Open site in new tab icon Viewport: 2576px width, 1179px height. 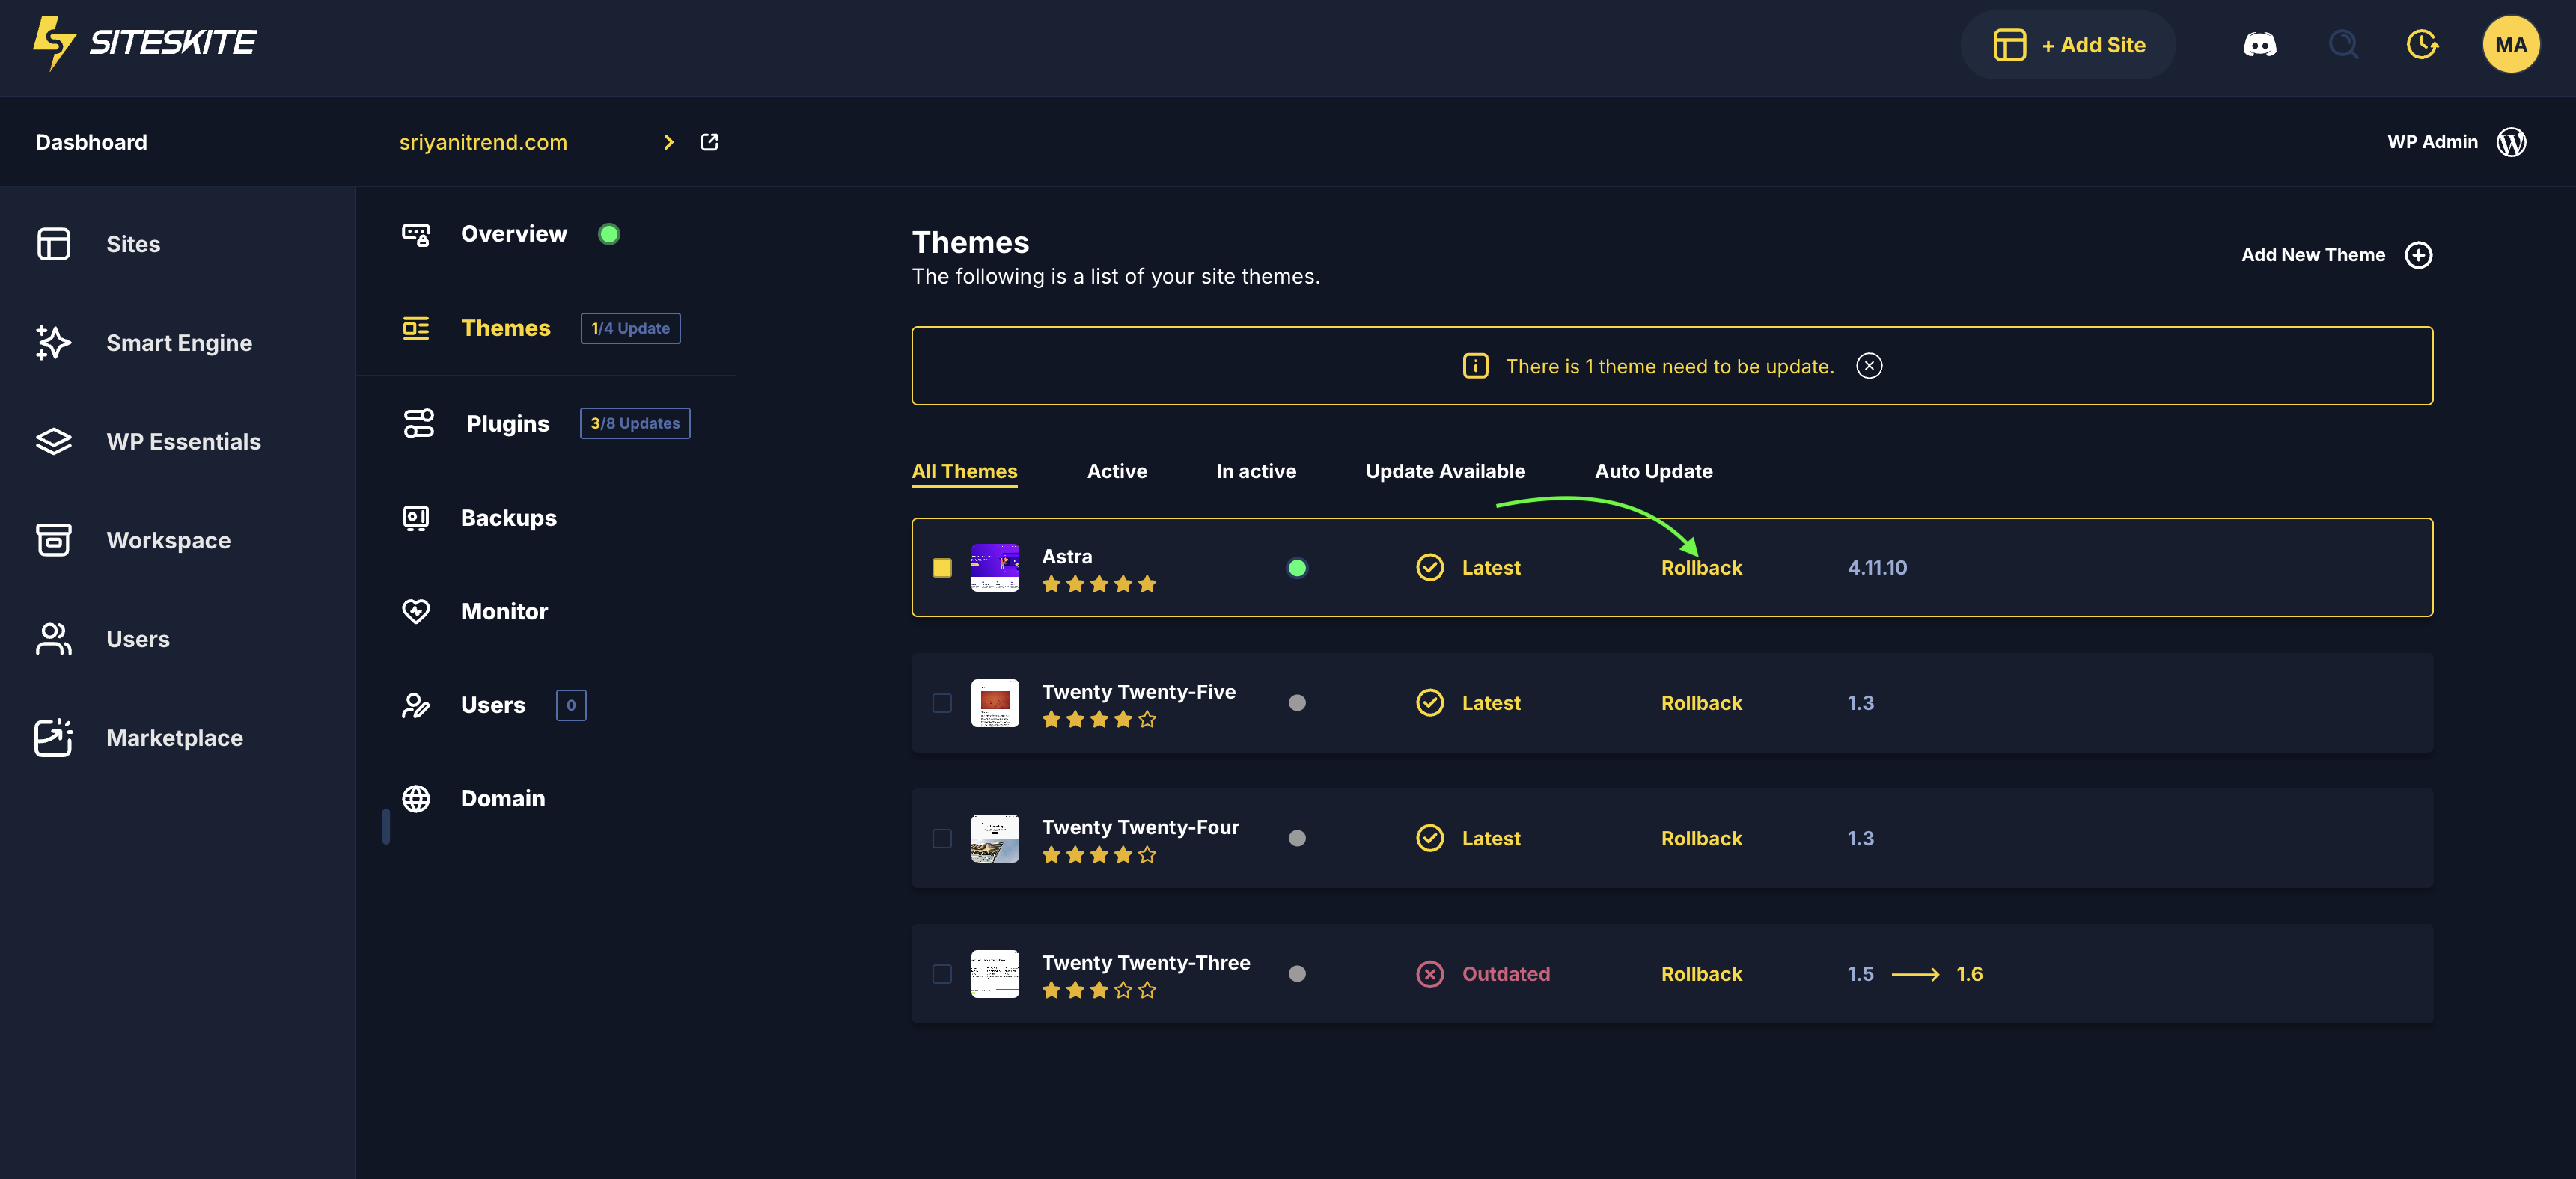[x=709, y=142]
